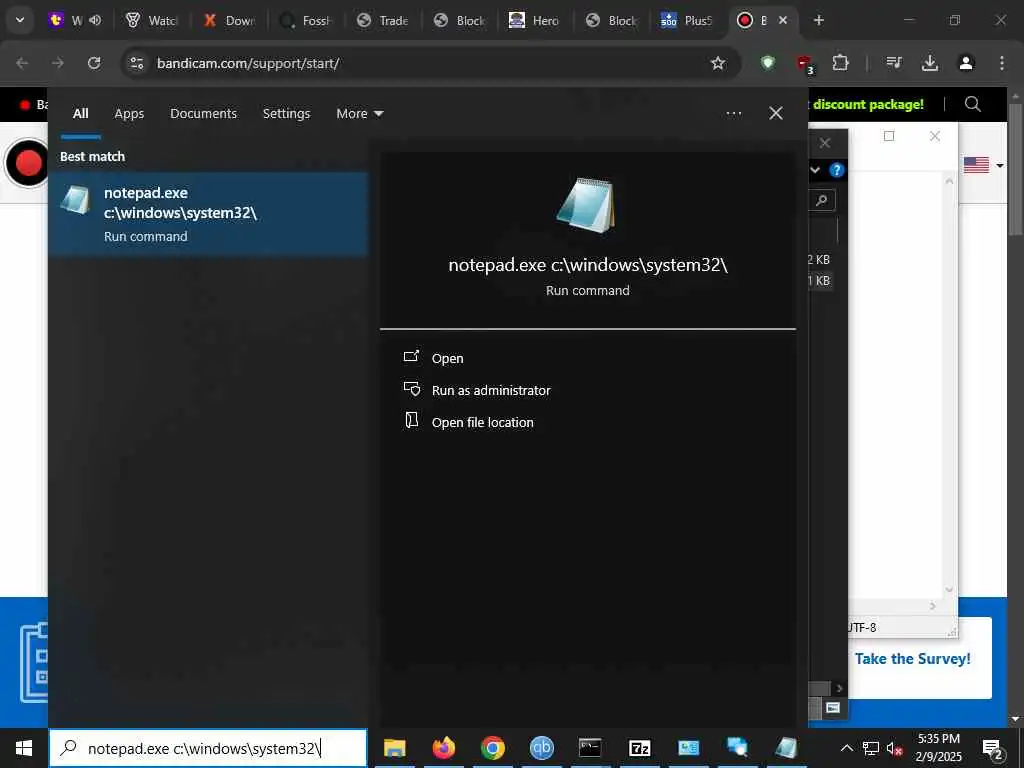Switch to the Watch browser tab

[x=154, y=21]
